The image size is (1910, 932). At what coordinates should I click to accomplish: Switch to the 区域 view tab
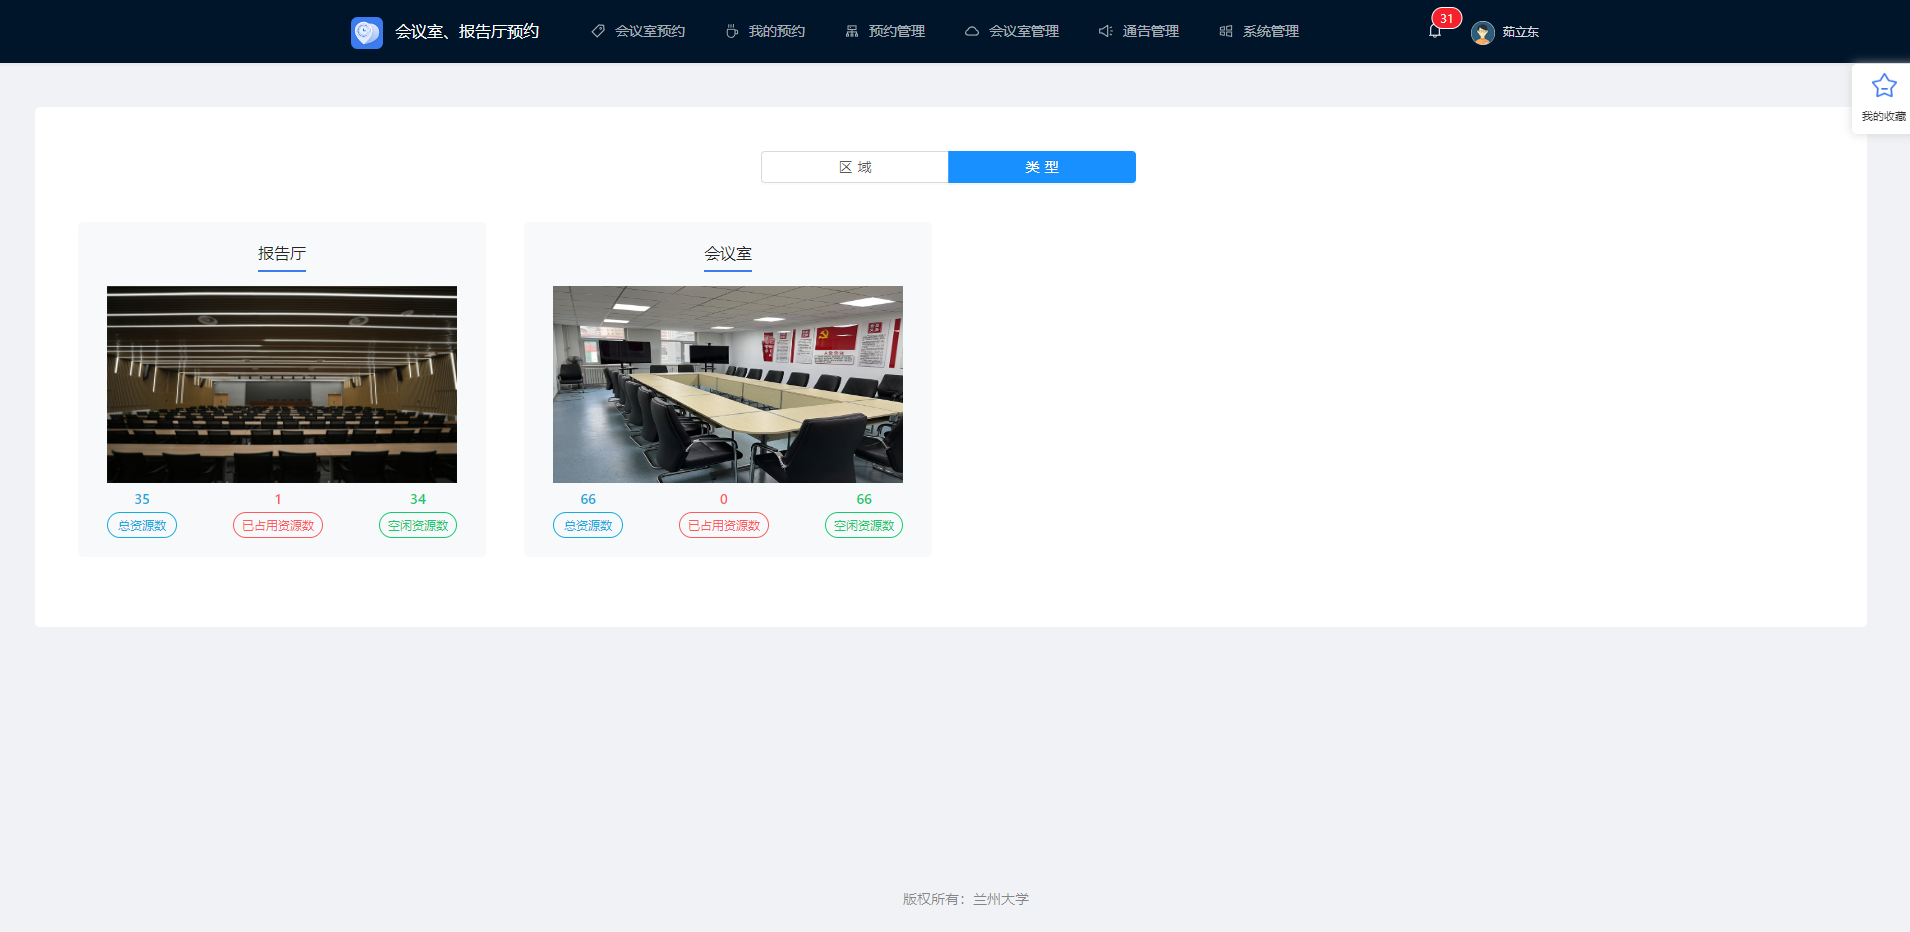(855, 167)
